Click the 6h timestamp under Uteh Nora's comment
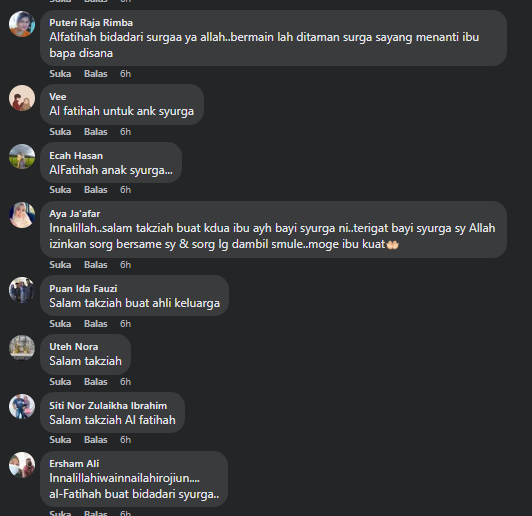Screen dimensions: 532x516 (126, 382)
